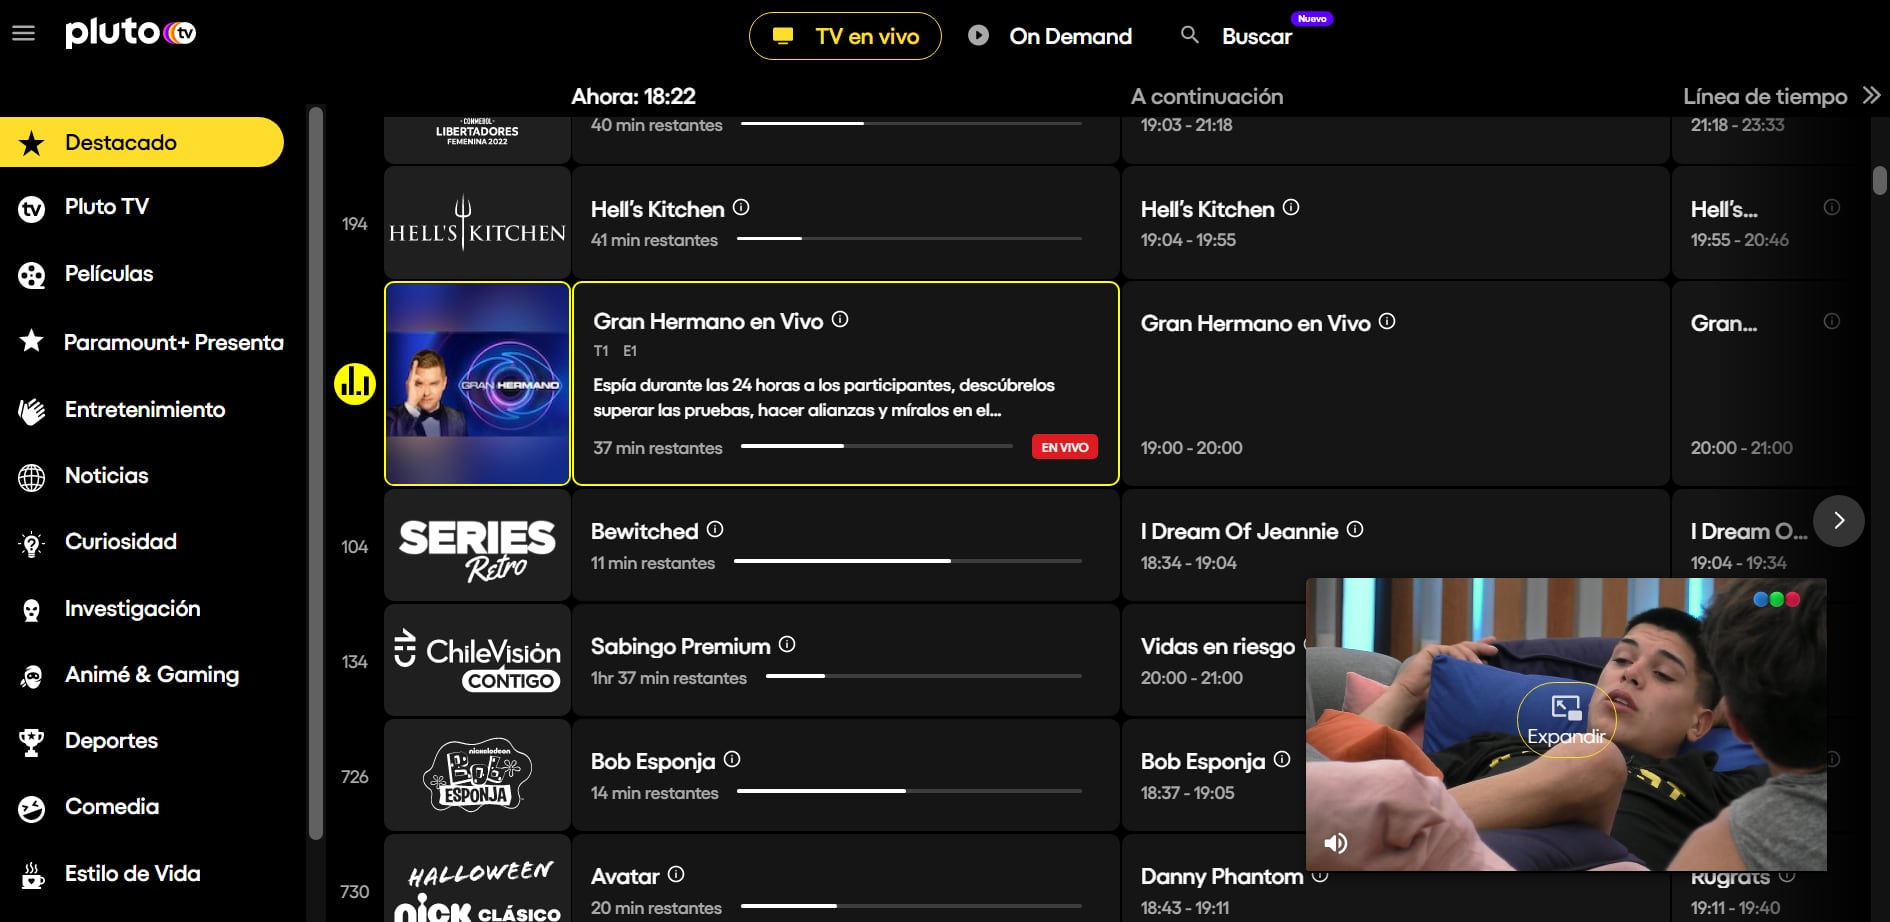Select the Hell's Kitchen channel logo
Image resolution: width=1890 pixels, height=922 pixels.
coord(477,223)
